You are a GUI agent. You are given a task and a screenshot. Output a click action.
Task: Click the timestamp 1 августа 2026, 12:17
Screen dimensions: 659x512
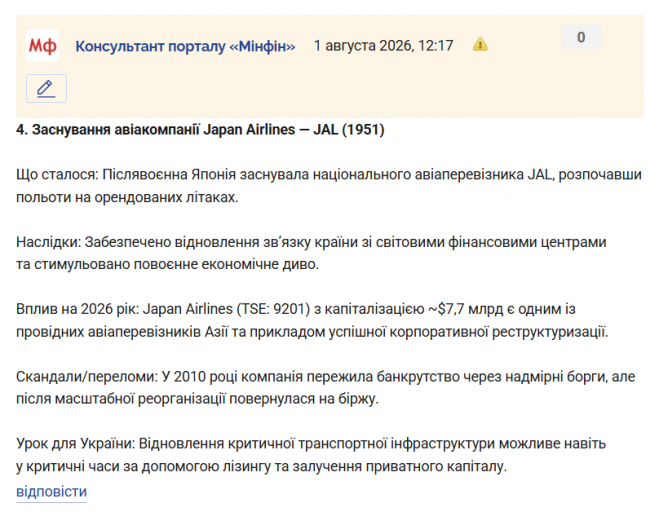[x=384, y=45]
